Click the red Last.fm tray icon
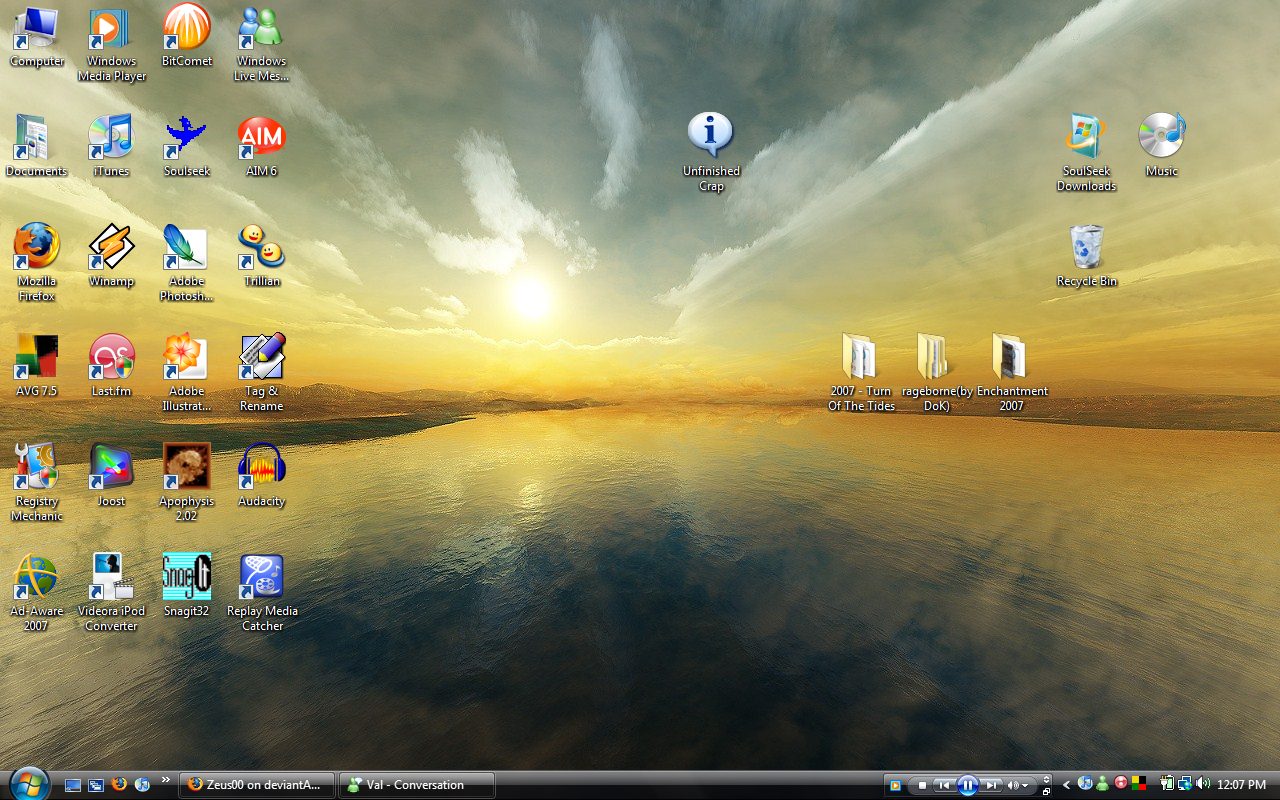Viewport: 1280px width, 800px height. [x=1121, y=783]
